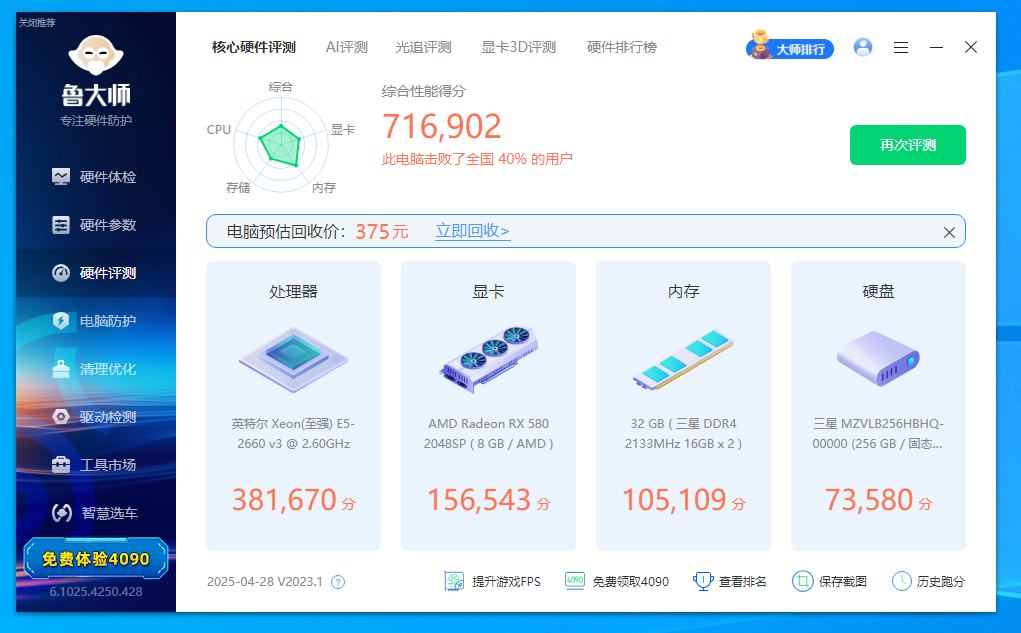
Task: Open 硬件参数 in the sidebar
Action: [96, 225]
